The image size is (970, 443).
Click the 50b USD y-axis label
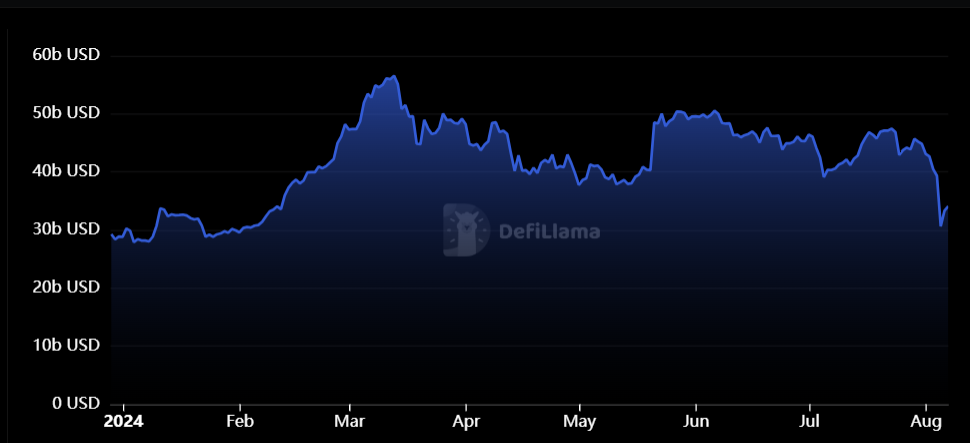(x=66, y=113)
